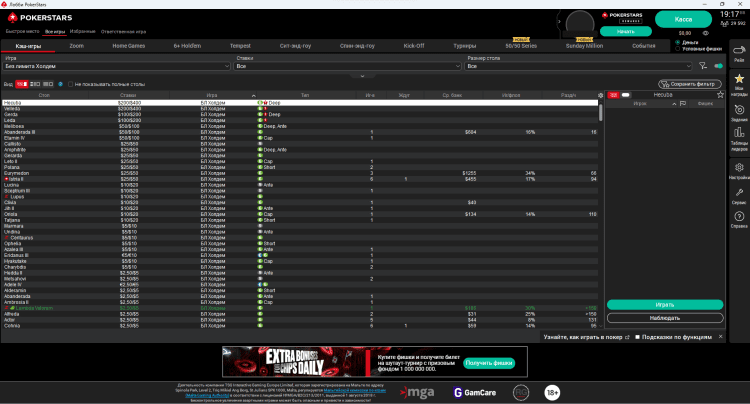This screenshot has width=750, height=404.
Task: Open the Игра dropdown (Без лимита Холдем)
Action: [x=117, y=66]
